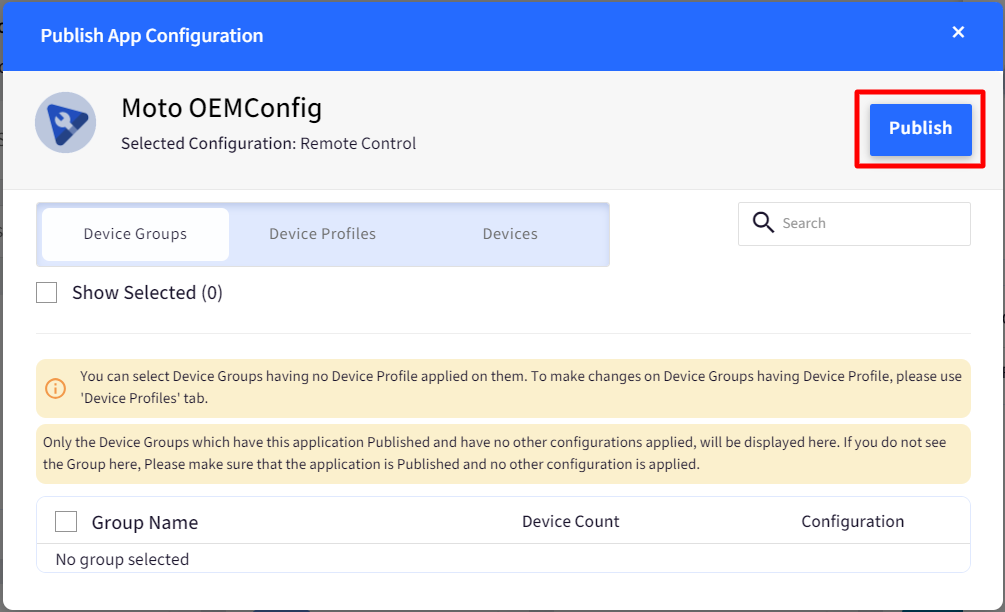Screen dimensions: 1005x612
Task: Open the Device Profiles tab
Action: [x=322, y=234]
